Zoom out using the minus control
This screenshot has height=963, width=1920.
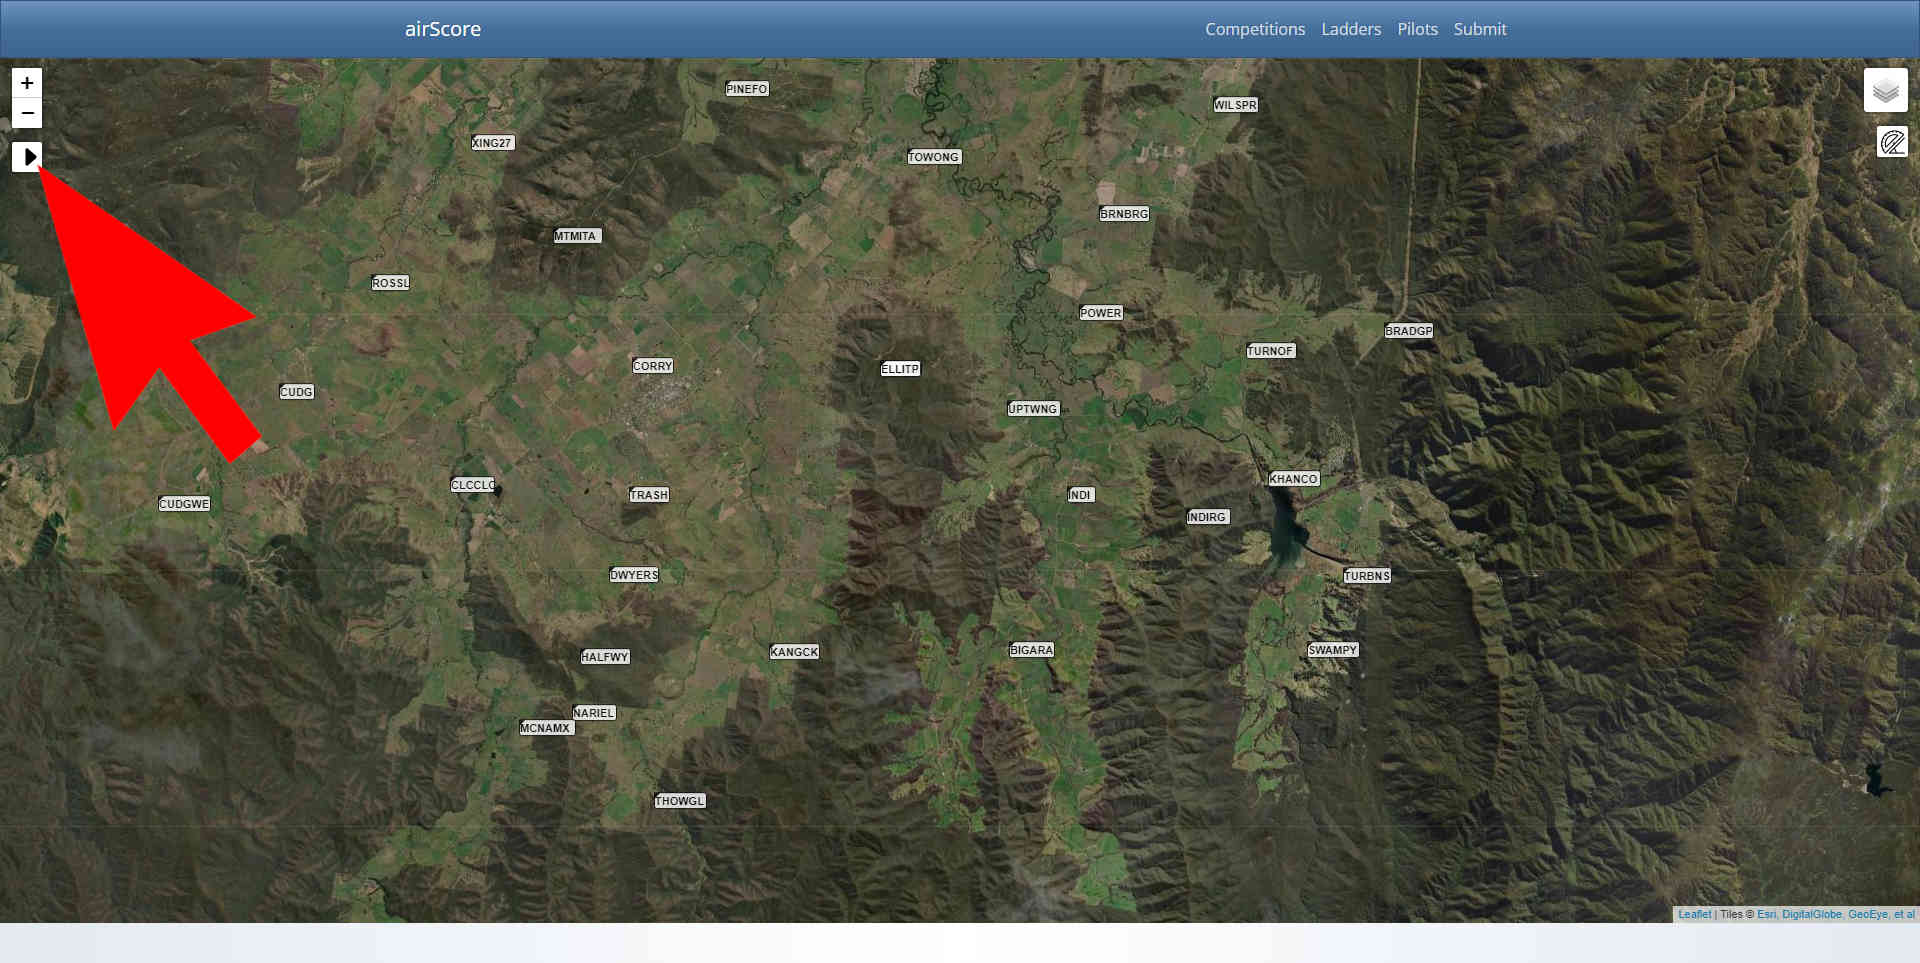tap(26, 113)
